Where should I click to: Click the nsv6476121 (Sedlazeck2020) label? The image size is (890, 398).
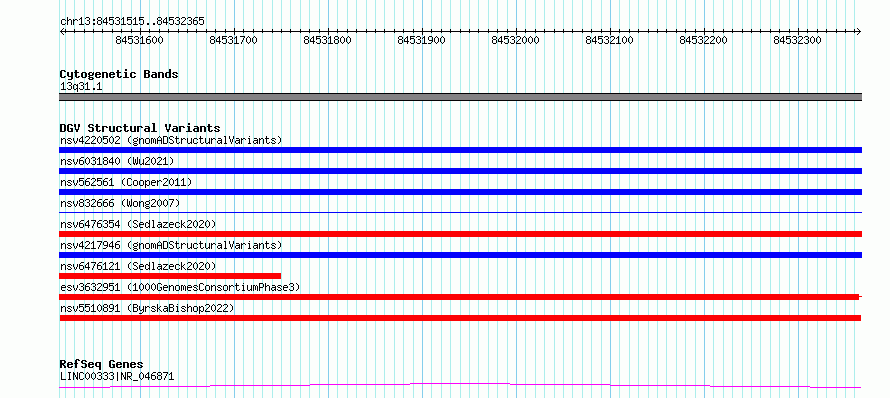(138, 266)
